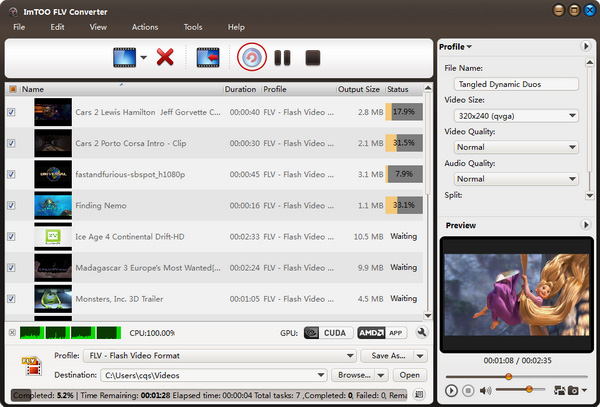Open the Tools menu
The height and width of the screenshot is (407, 600).
(193, 27)
